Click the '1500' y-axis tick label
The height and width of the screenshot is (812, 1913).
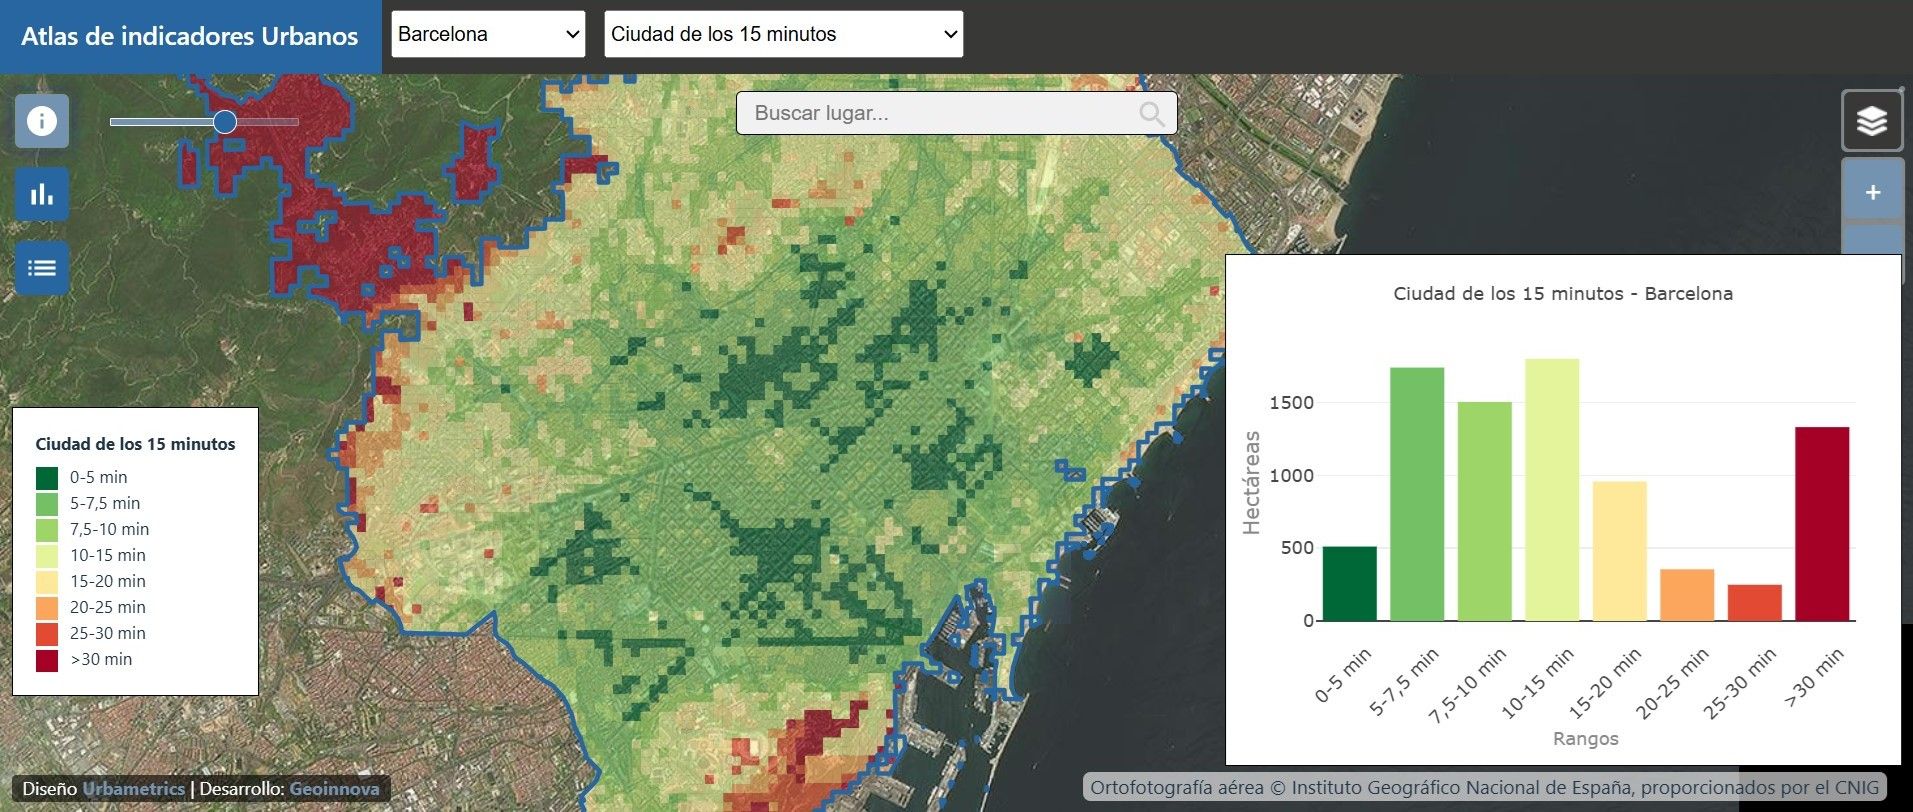pos(1291,403)
